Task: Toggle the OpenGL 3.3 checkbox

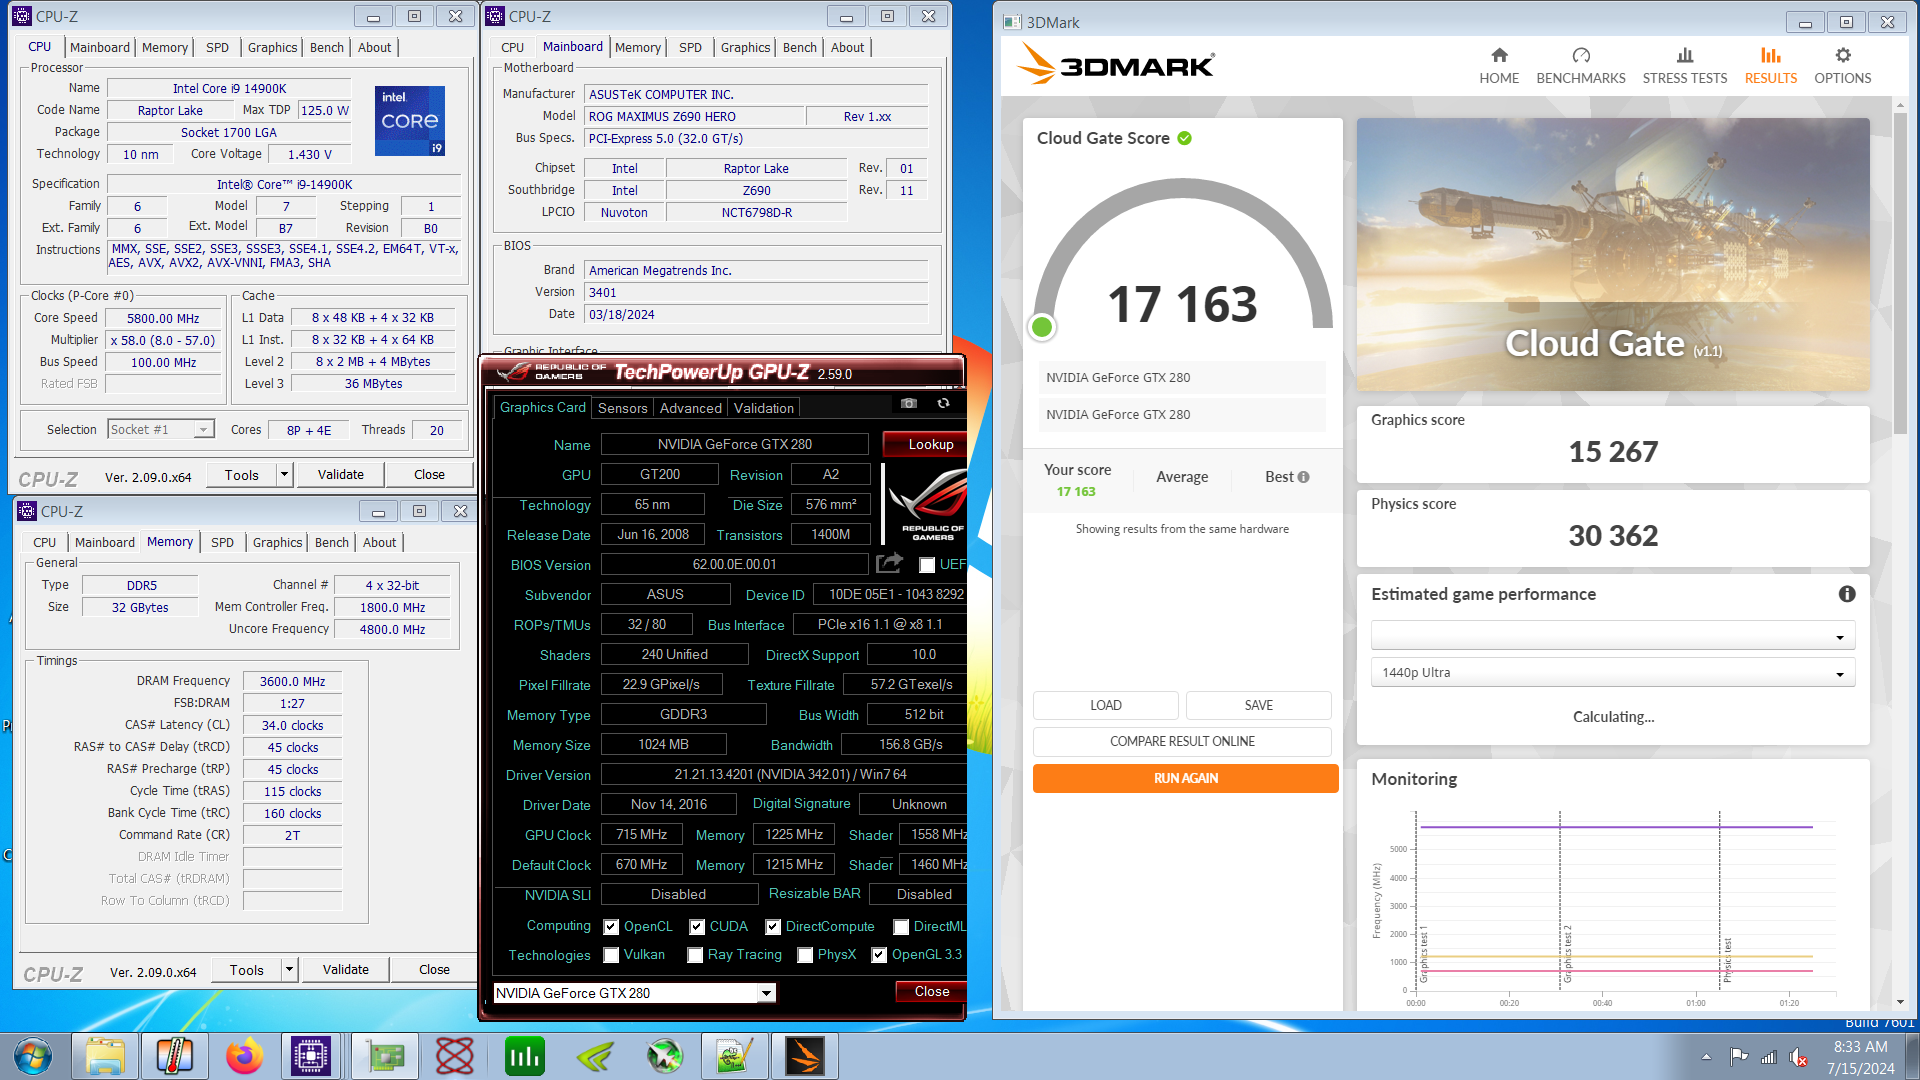Action: (879, 955)
